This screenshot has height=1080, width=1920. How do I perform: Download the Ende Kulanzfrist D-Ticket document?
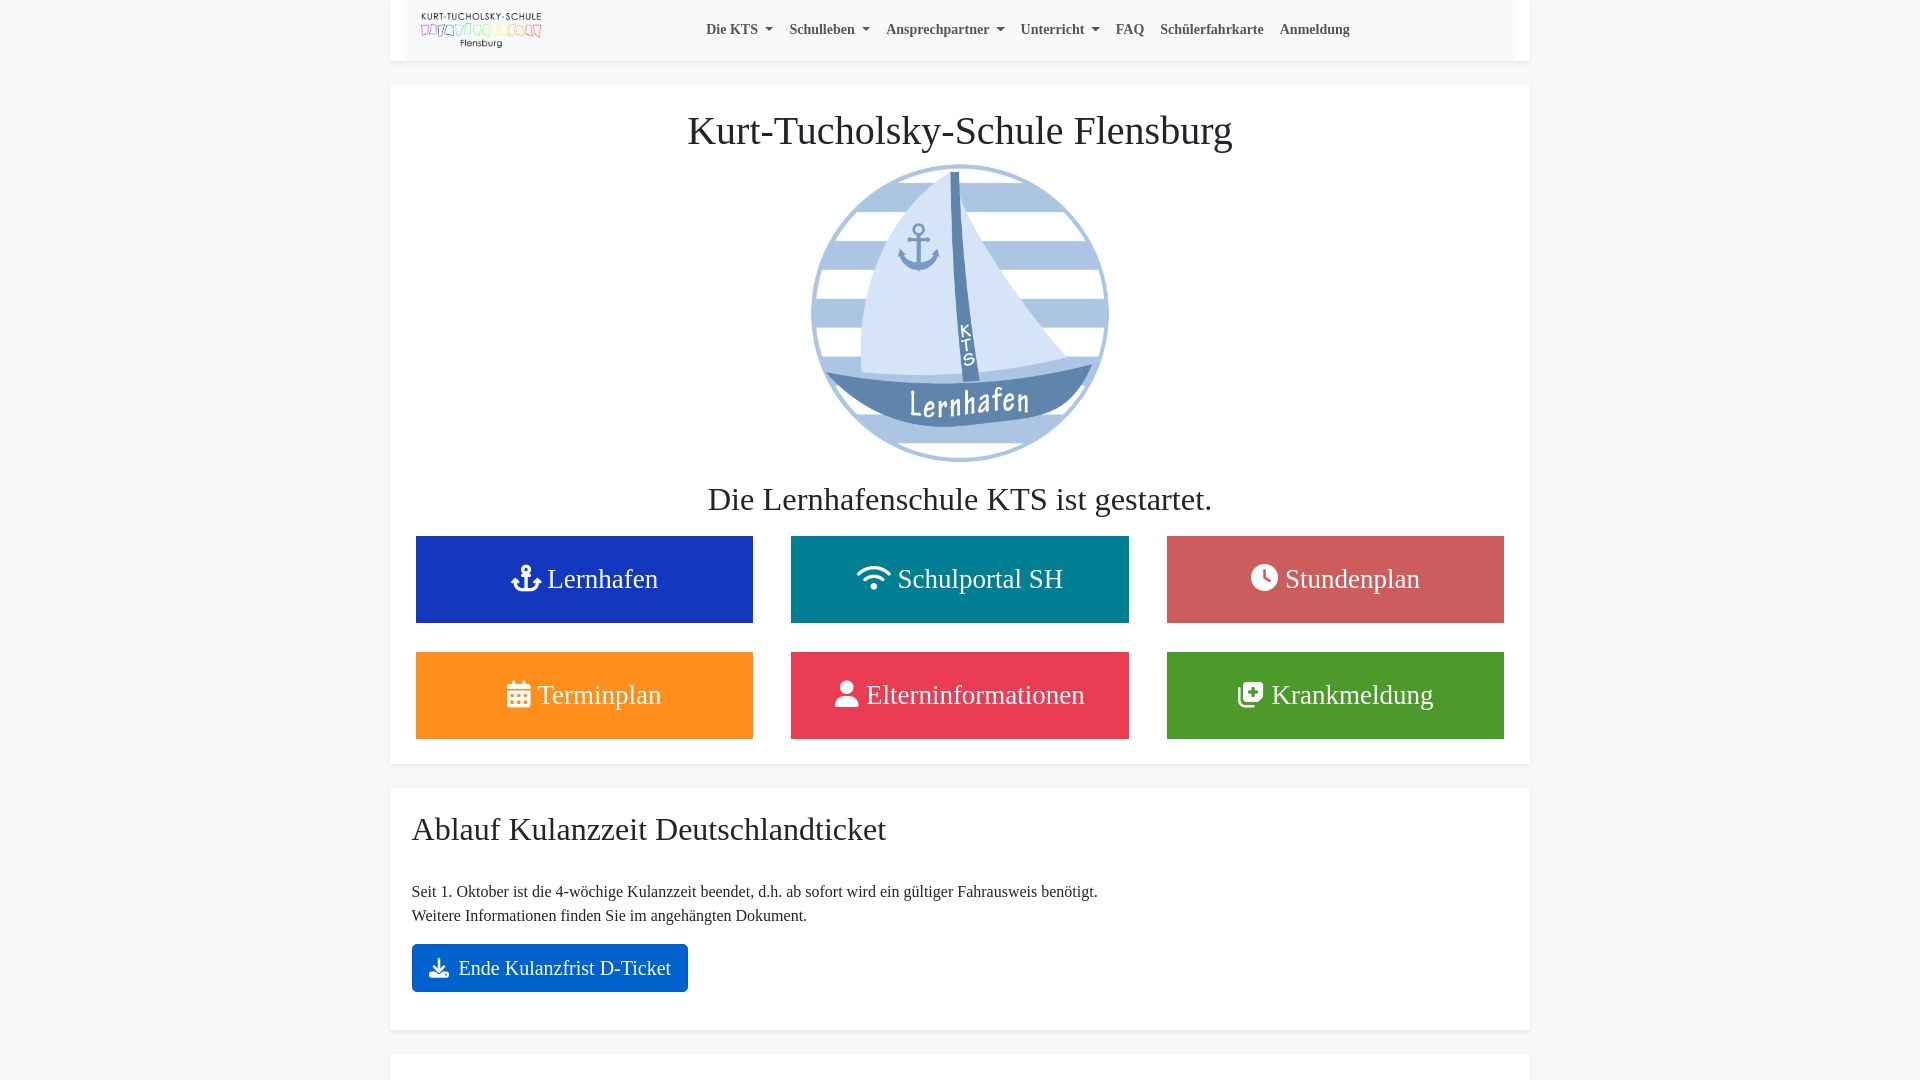550,968
